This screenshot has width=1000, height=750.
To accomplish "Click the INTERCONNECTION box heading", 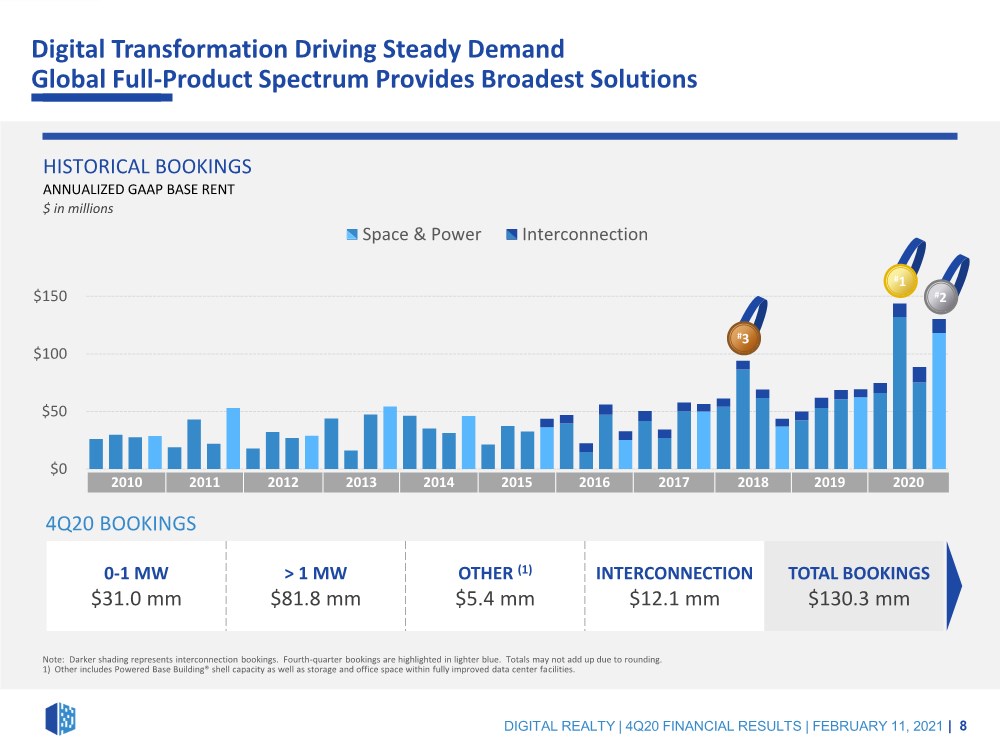I will click(x=674, y=573).
